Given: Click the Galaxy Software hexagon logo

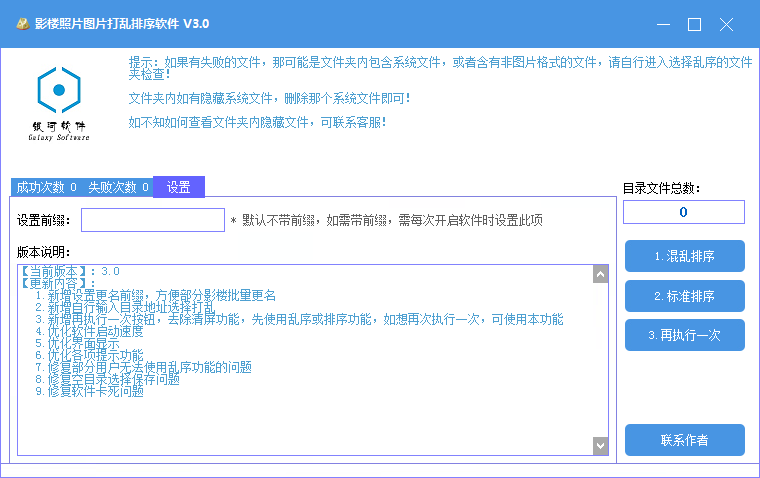Looking at the screenshot, I should click(x=59, y=91).
